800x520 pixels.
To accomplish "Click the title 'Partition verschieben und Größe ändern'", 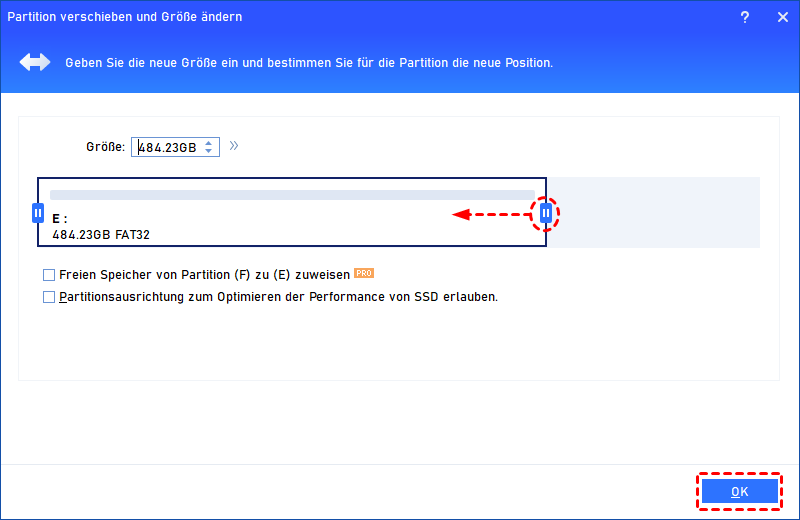I will [x=124, y=17].
